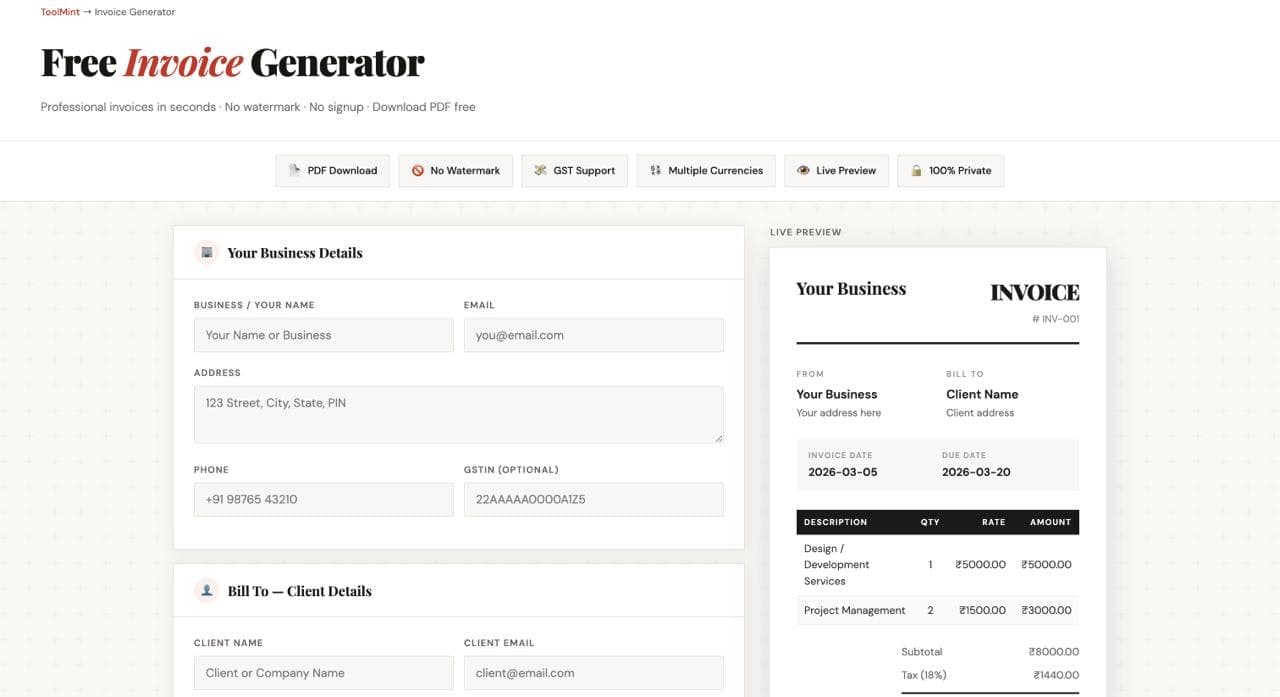The height and width of the screenshot is (697, 1280).
Task: Focus the you@email.com email field
Action: (594, 335)
